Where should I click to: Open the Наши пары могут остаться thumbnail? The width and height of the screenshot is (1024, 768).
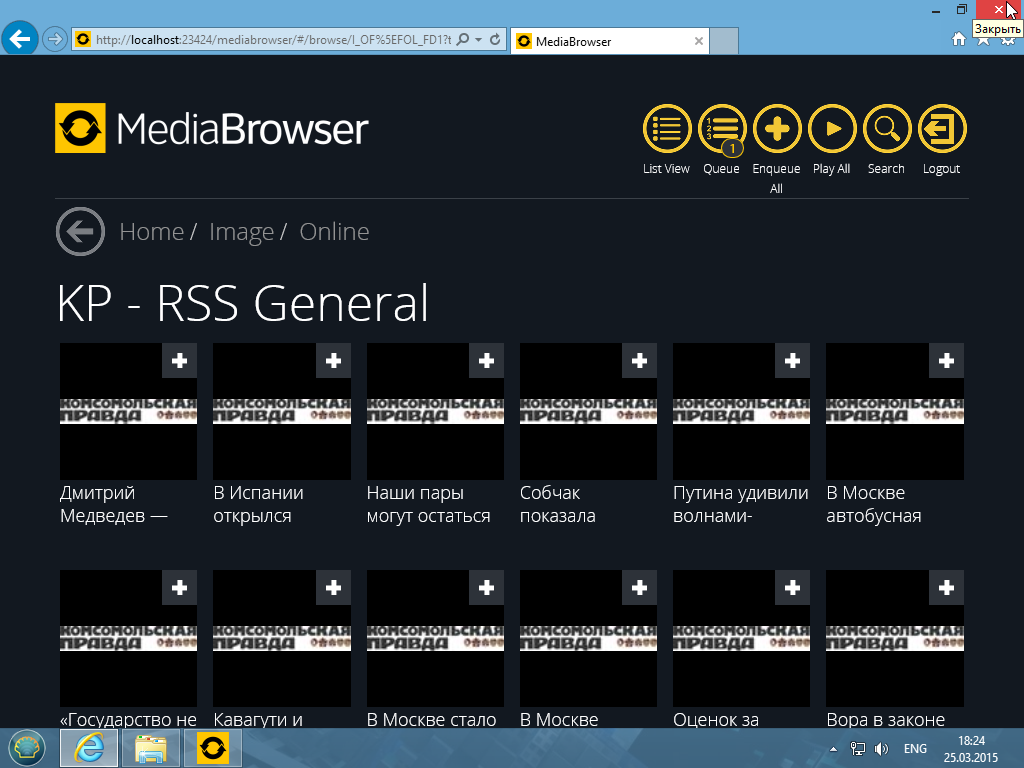[x=435, y=412]
